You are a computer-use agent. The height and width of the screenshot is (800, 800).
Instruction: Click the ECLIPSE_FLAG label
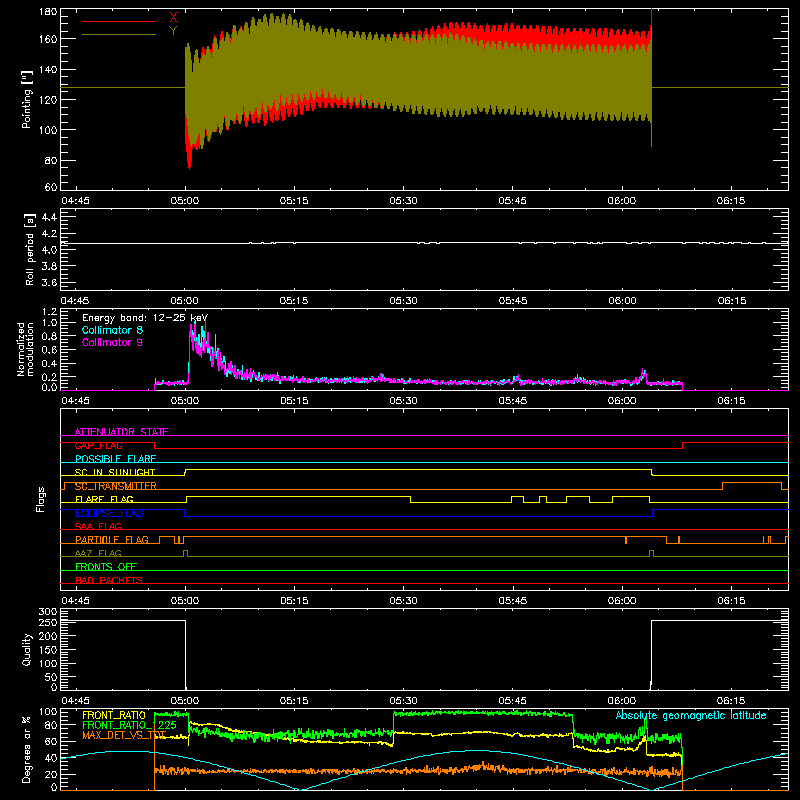(x=109, y=513)
